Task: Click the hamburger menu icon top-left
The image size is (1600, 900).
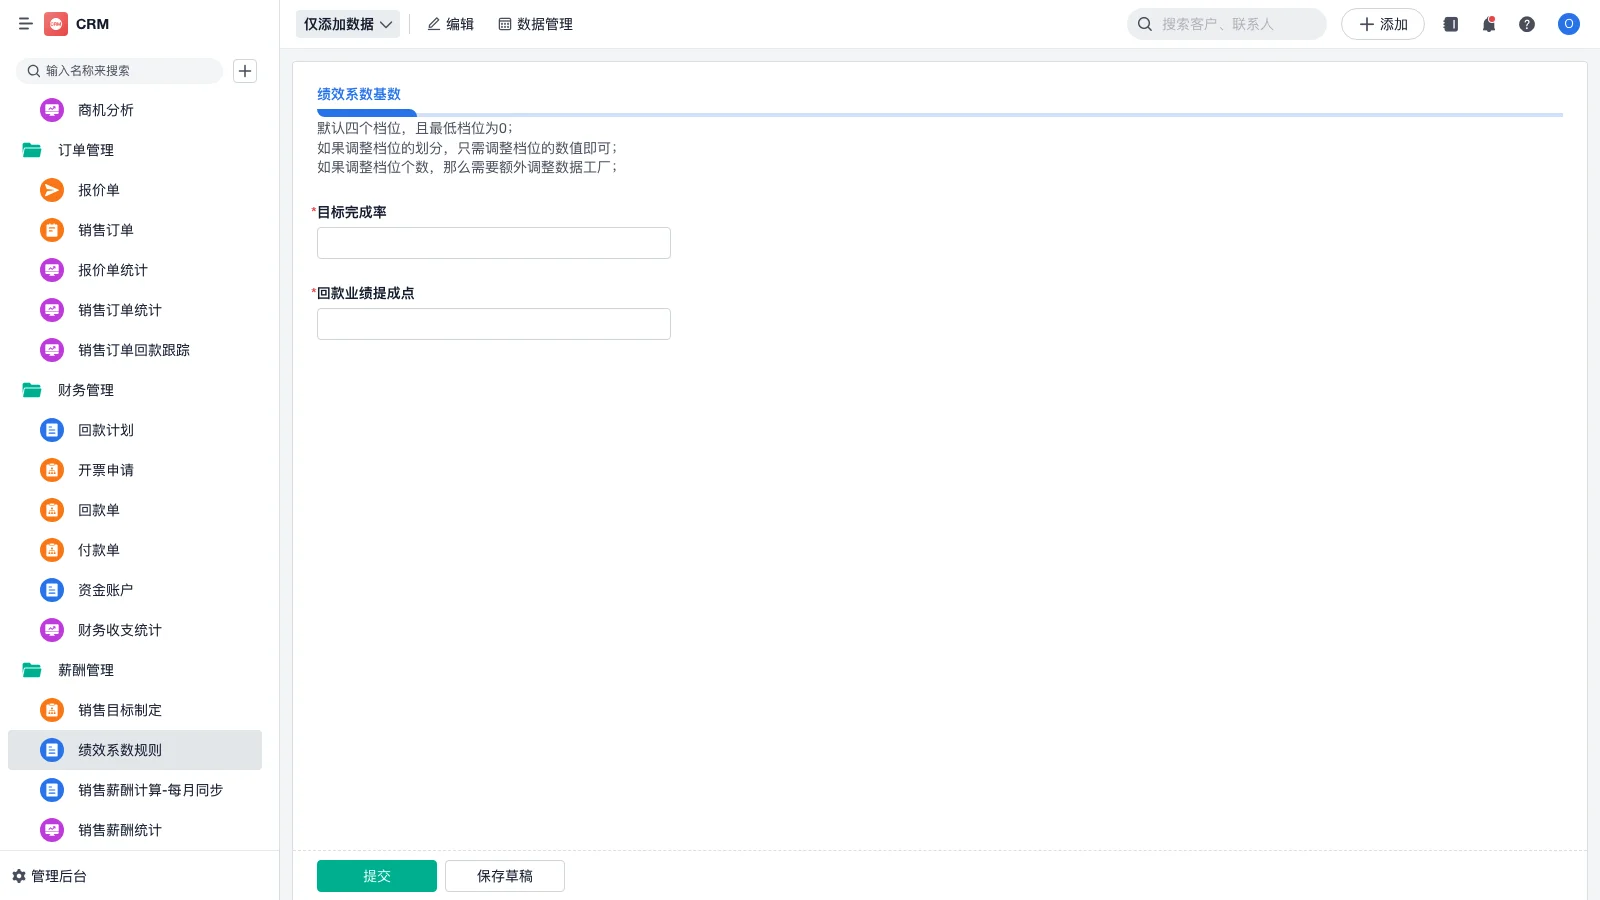Action: coord(26,23)
